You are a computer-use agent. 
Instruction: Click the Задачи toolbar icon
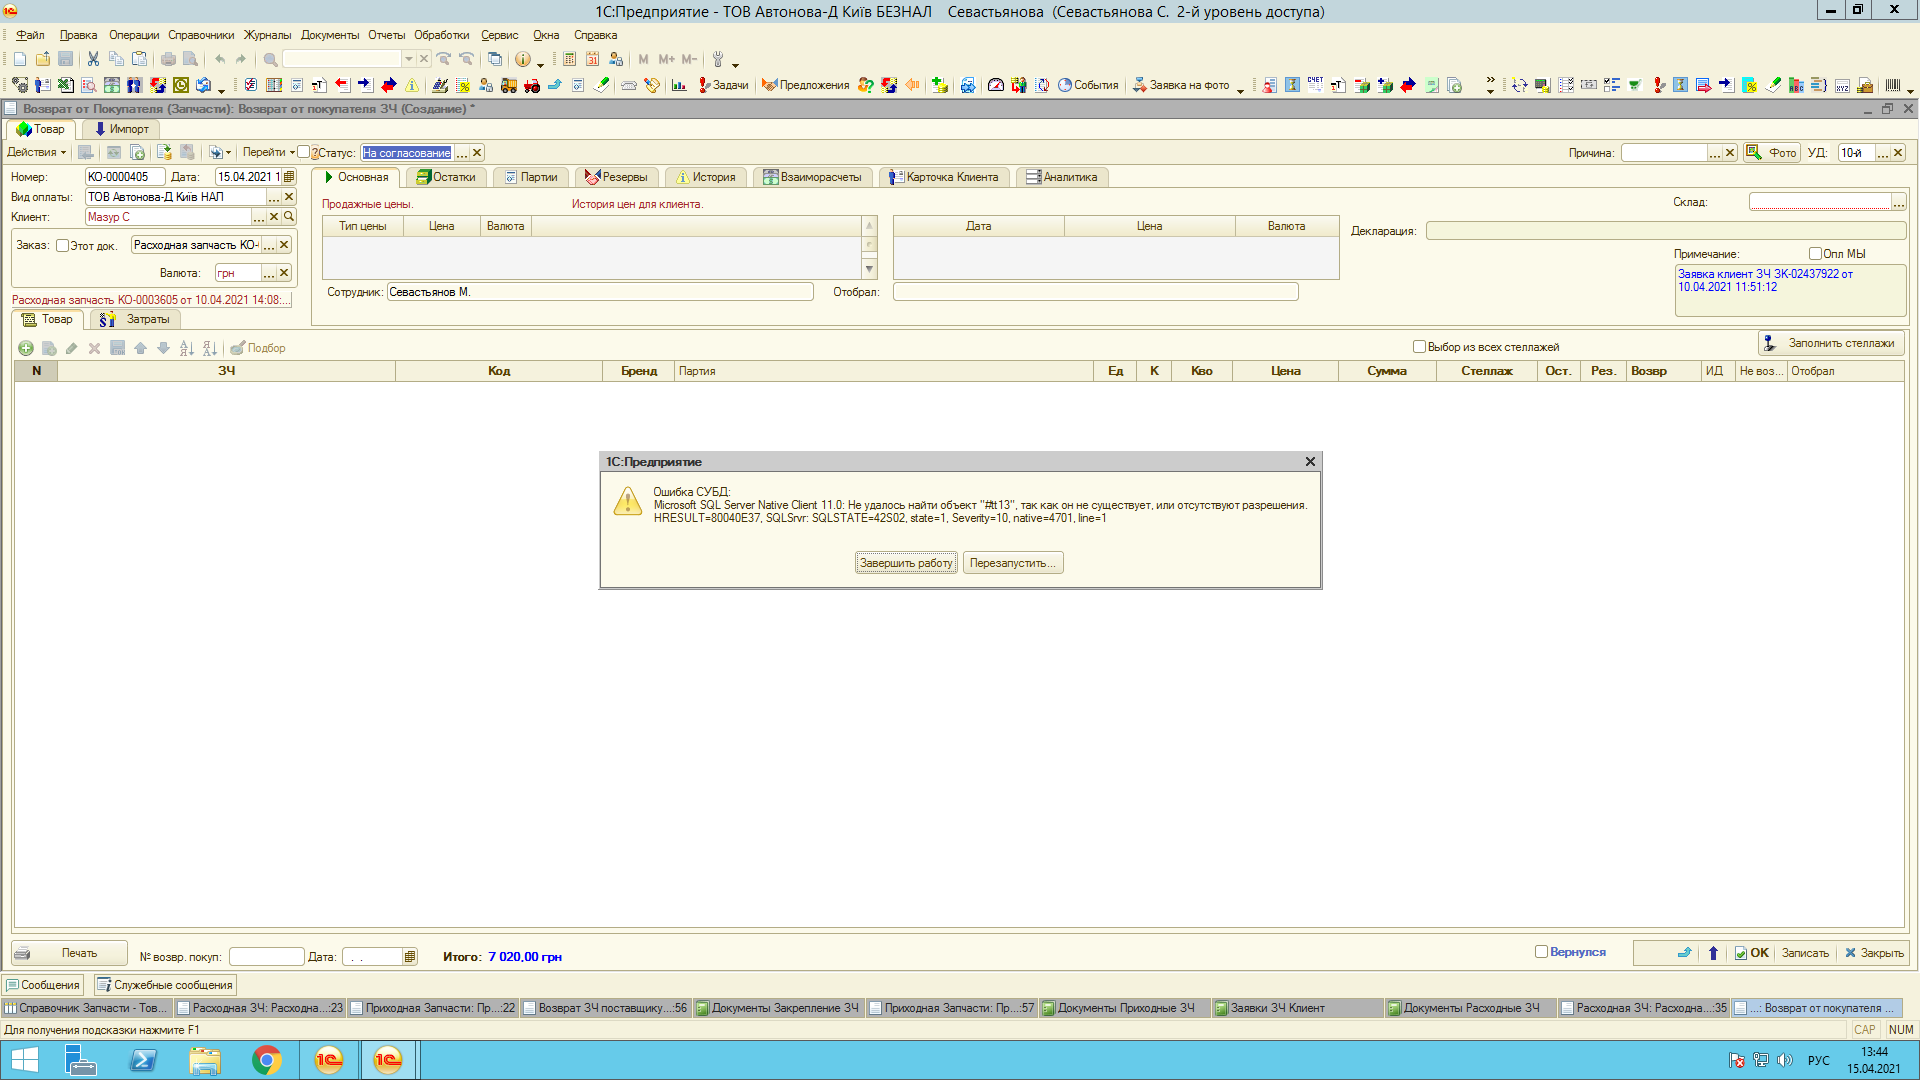705,85
